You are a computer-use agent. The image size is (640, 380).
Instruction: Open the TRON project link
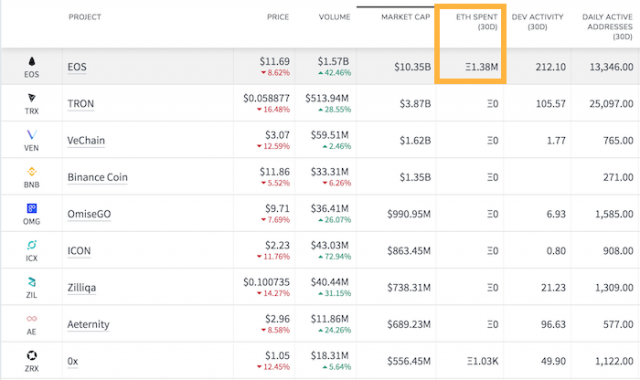[80, 104]
